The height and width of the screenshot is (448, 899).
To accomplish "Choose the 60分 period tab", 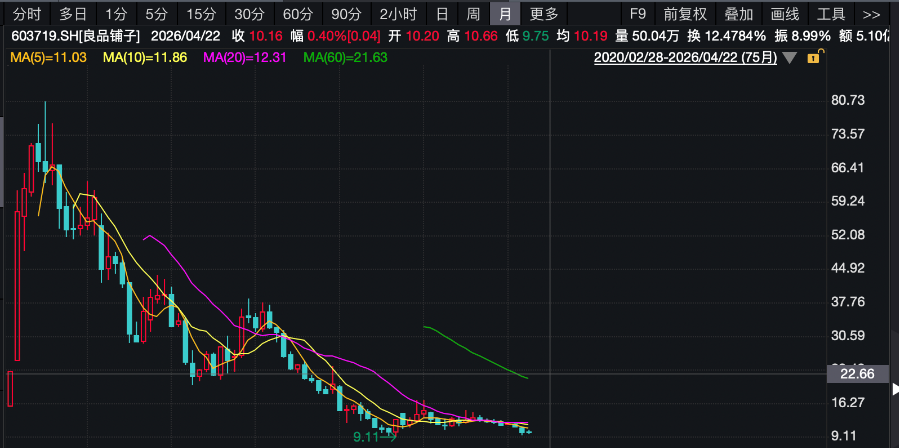I will (297, 14).
